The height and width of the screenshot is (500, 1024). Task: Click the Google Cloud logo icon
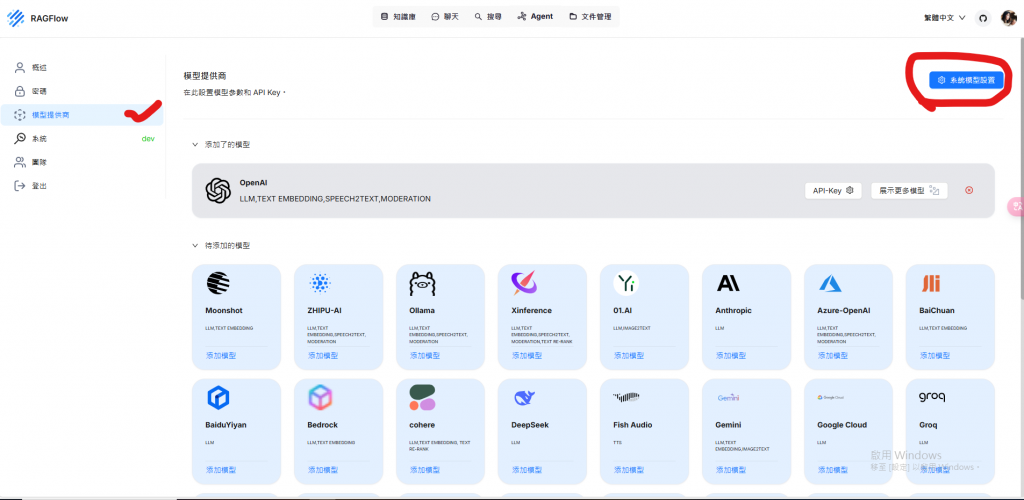tap(831, 397)
